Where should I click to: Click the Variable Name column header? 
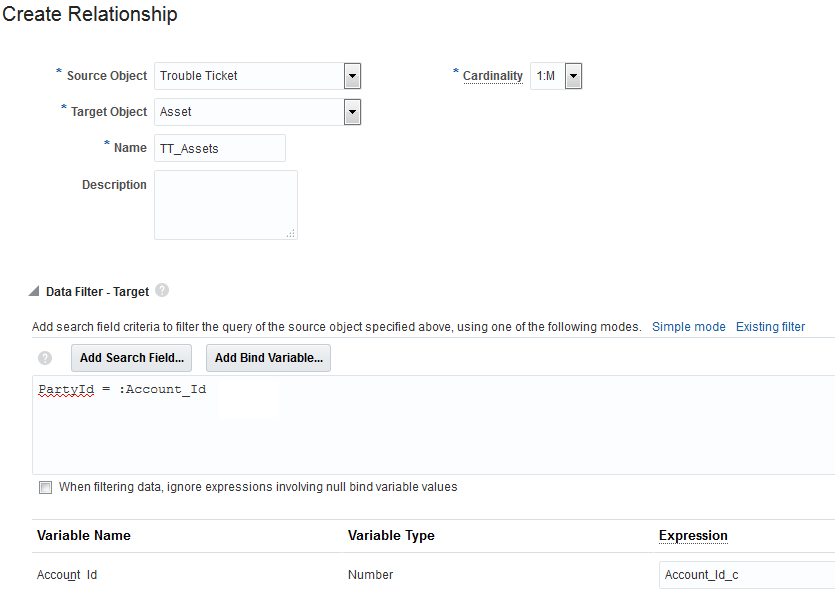pyautogui.click(x=84, y=536)
